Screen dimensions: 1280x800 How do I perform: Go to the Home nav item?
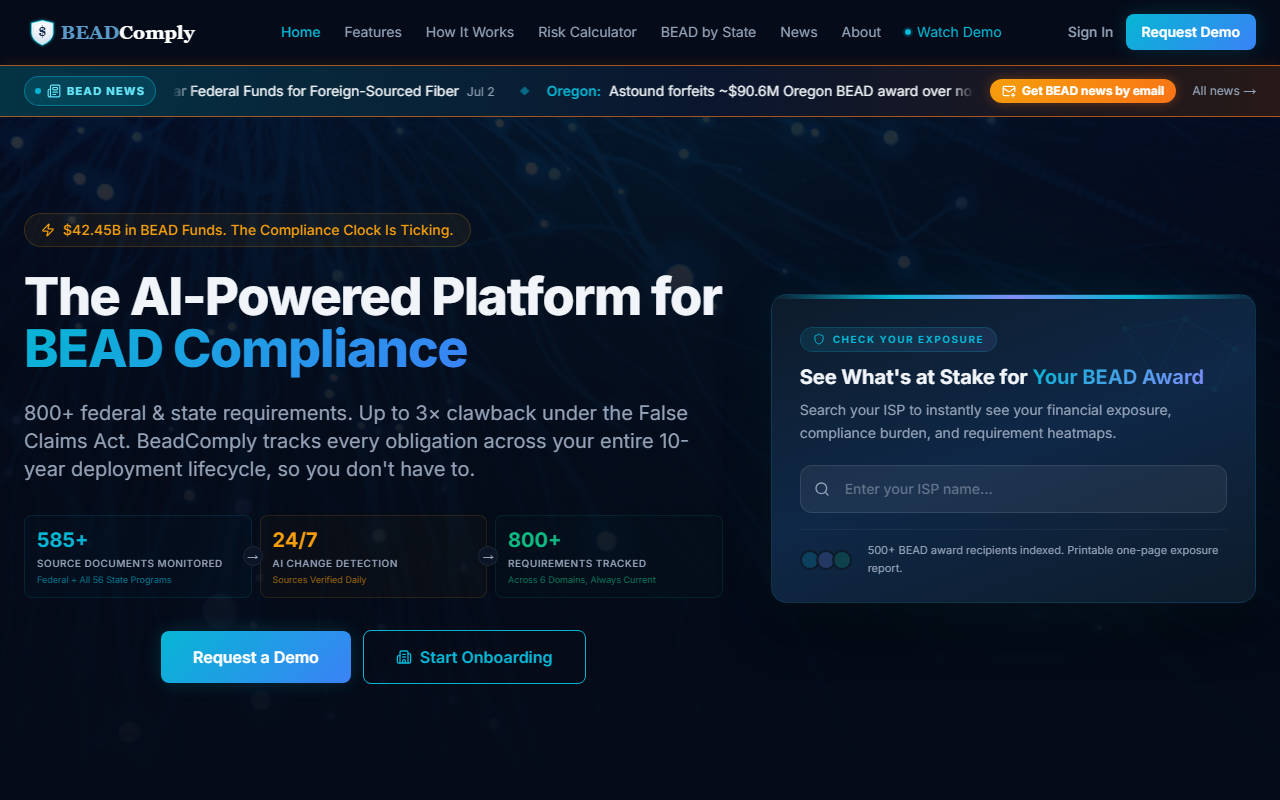(x=301, y=32)
